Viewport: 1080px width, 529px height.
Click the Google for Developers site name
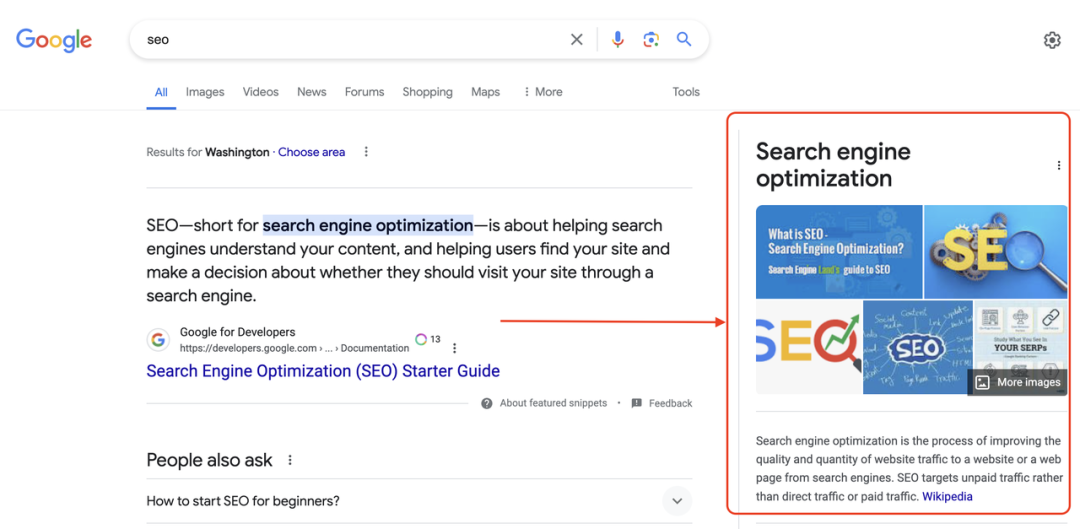coord(238,332)
